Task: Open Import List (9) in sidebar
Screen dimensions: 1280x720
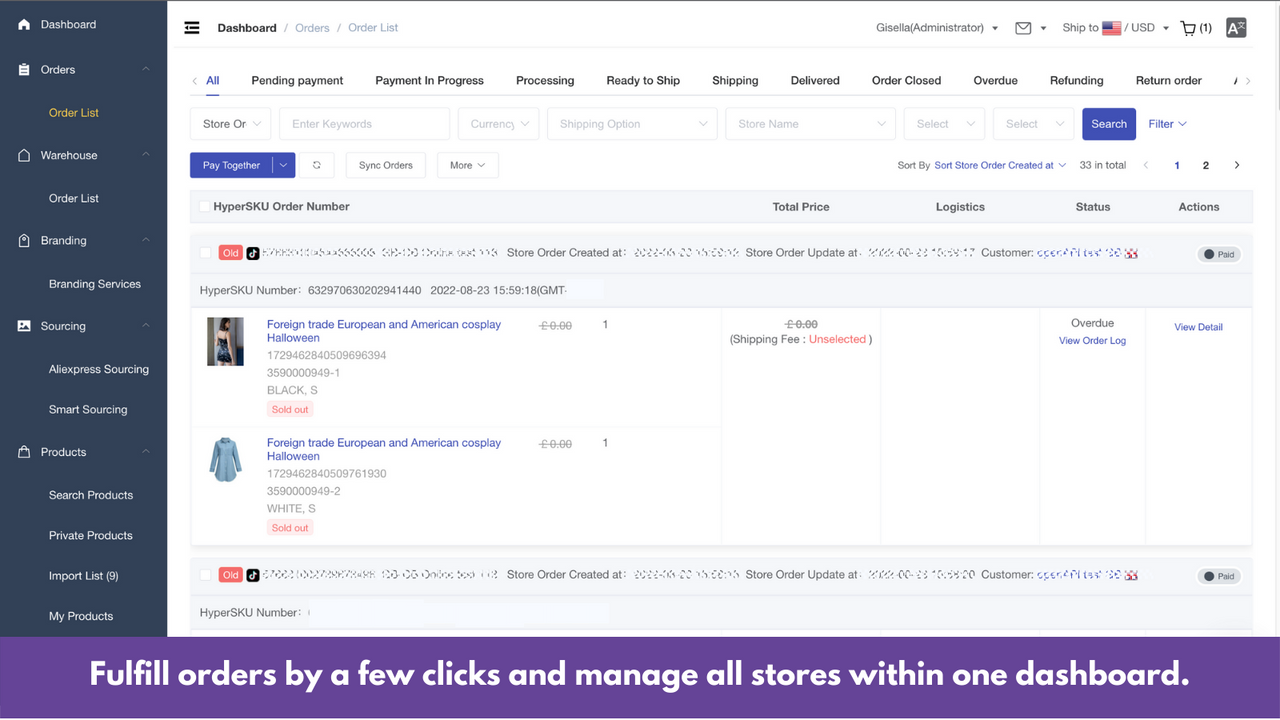Action: 83,576
